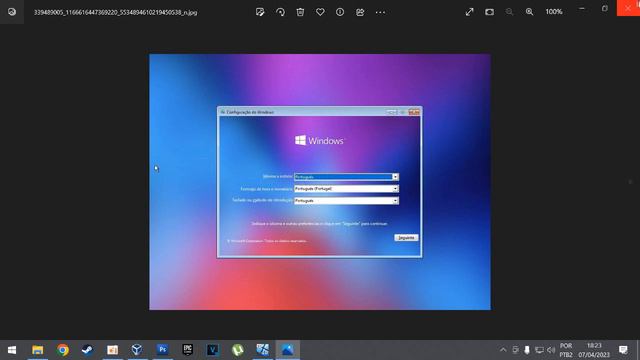
Task: Share the photo using the share icon
Action: [x=360, y=12]
